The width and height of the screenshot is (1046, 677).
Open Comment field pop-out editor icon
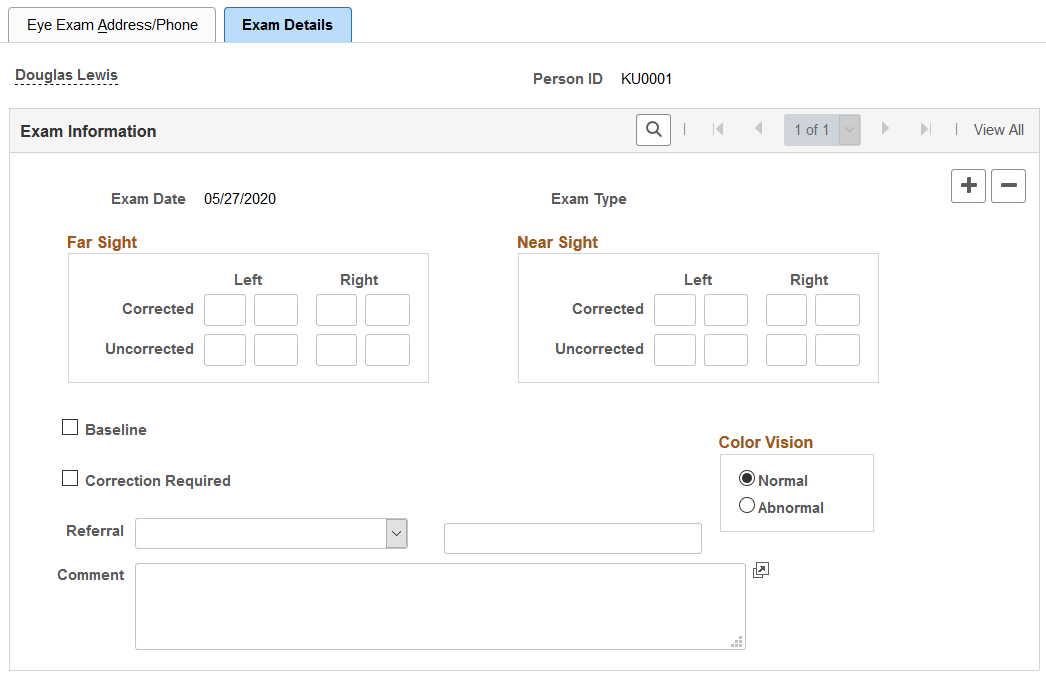[x=760, y=570]
